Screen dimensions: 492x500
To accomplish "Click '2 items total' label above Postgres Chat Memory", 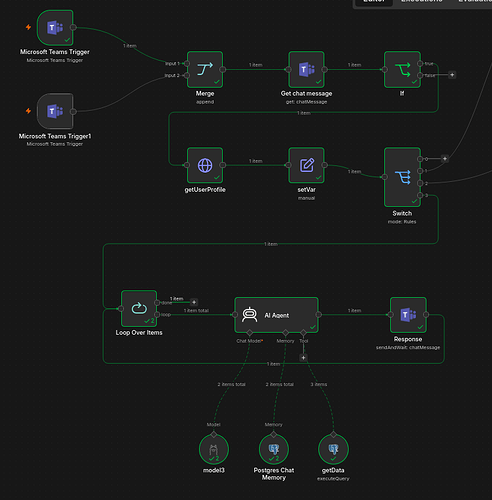I will coord(280,384).
